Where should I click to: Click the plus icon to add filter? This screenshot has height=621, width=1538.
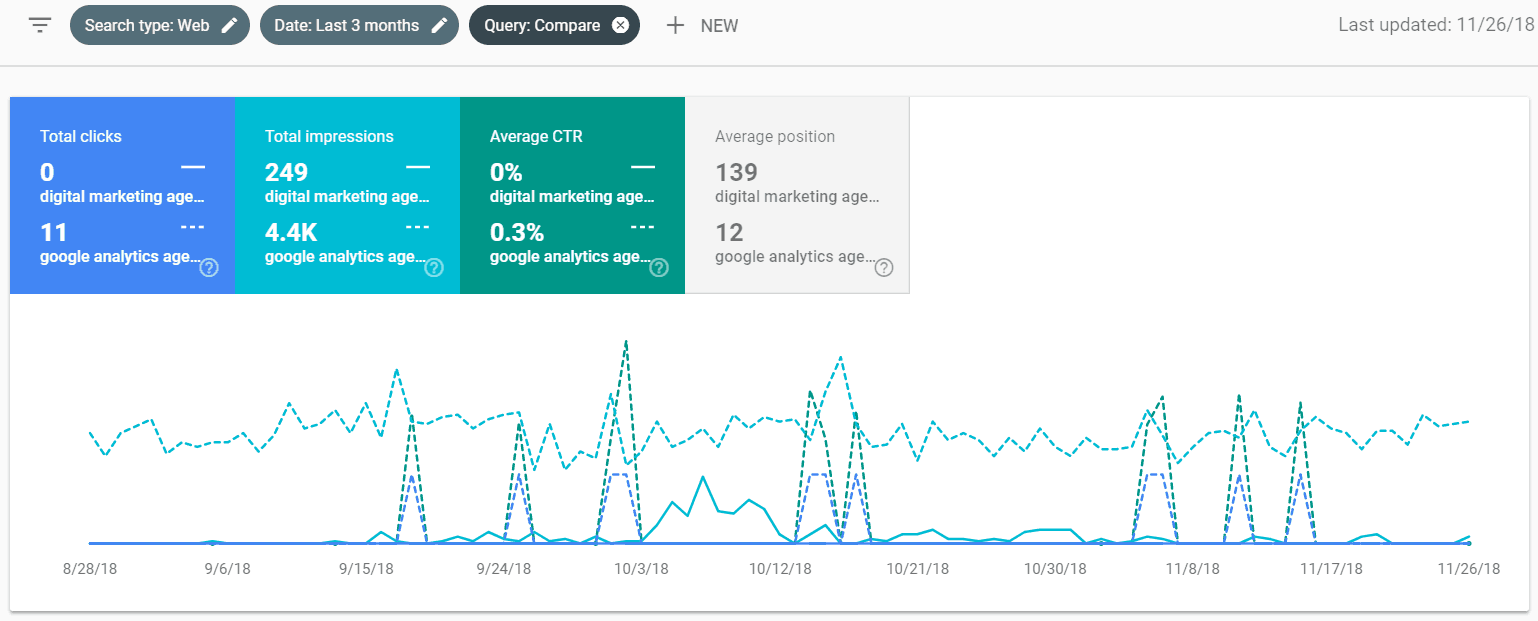point(676,26)
